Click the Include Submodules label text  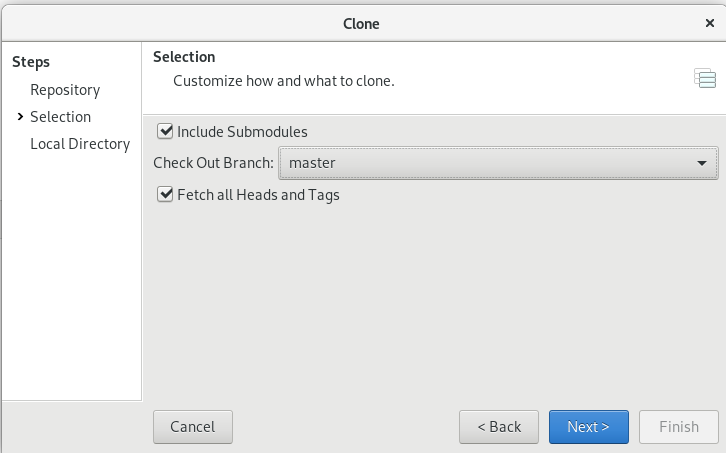[x=242, y=132]
